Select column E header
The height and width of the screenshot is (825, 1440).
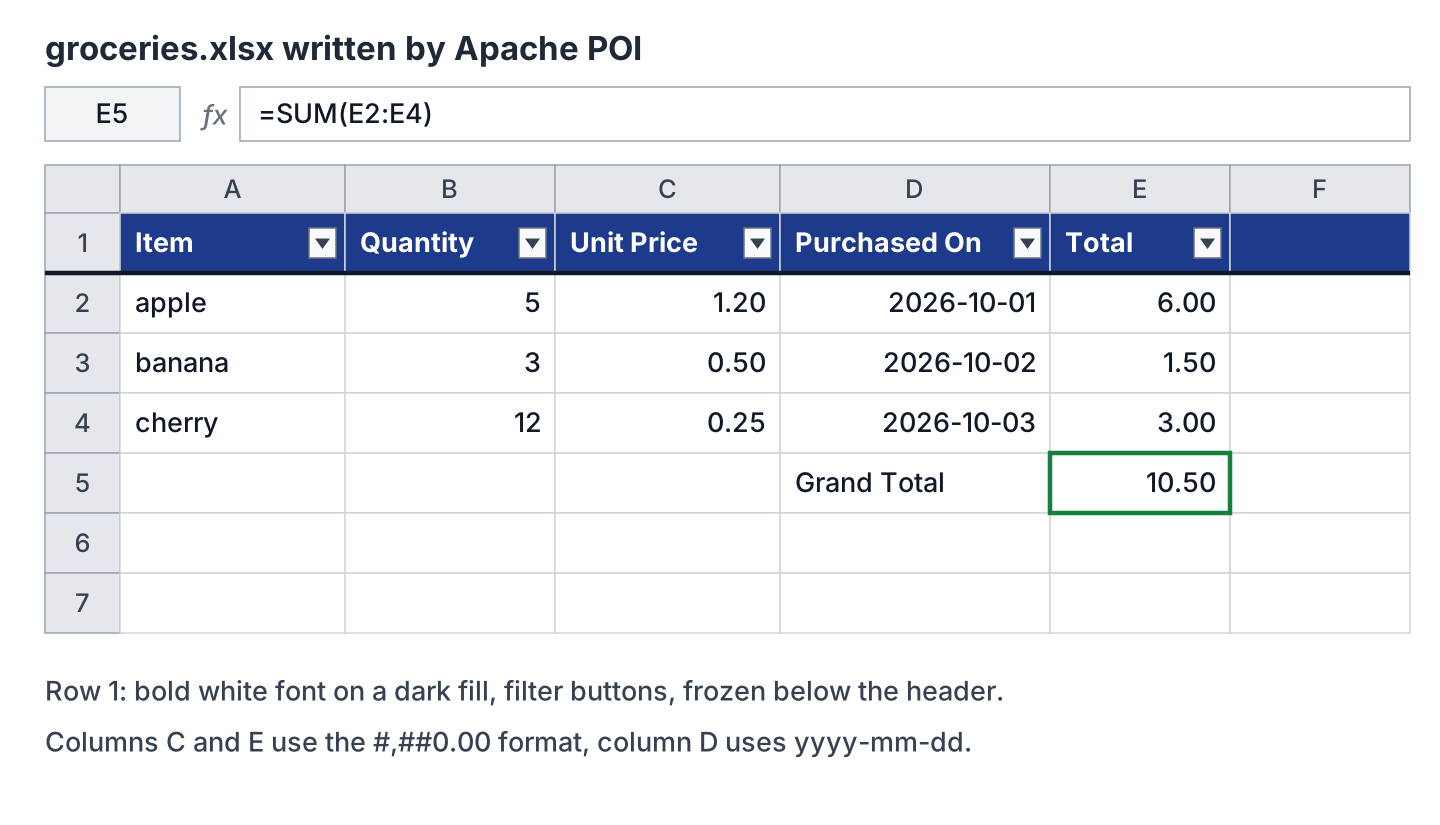[x=1140, y=189]
